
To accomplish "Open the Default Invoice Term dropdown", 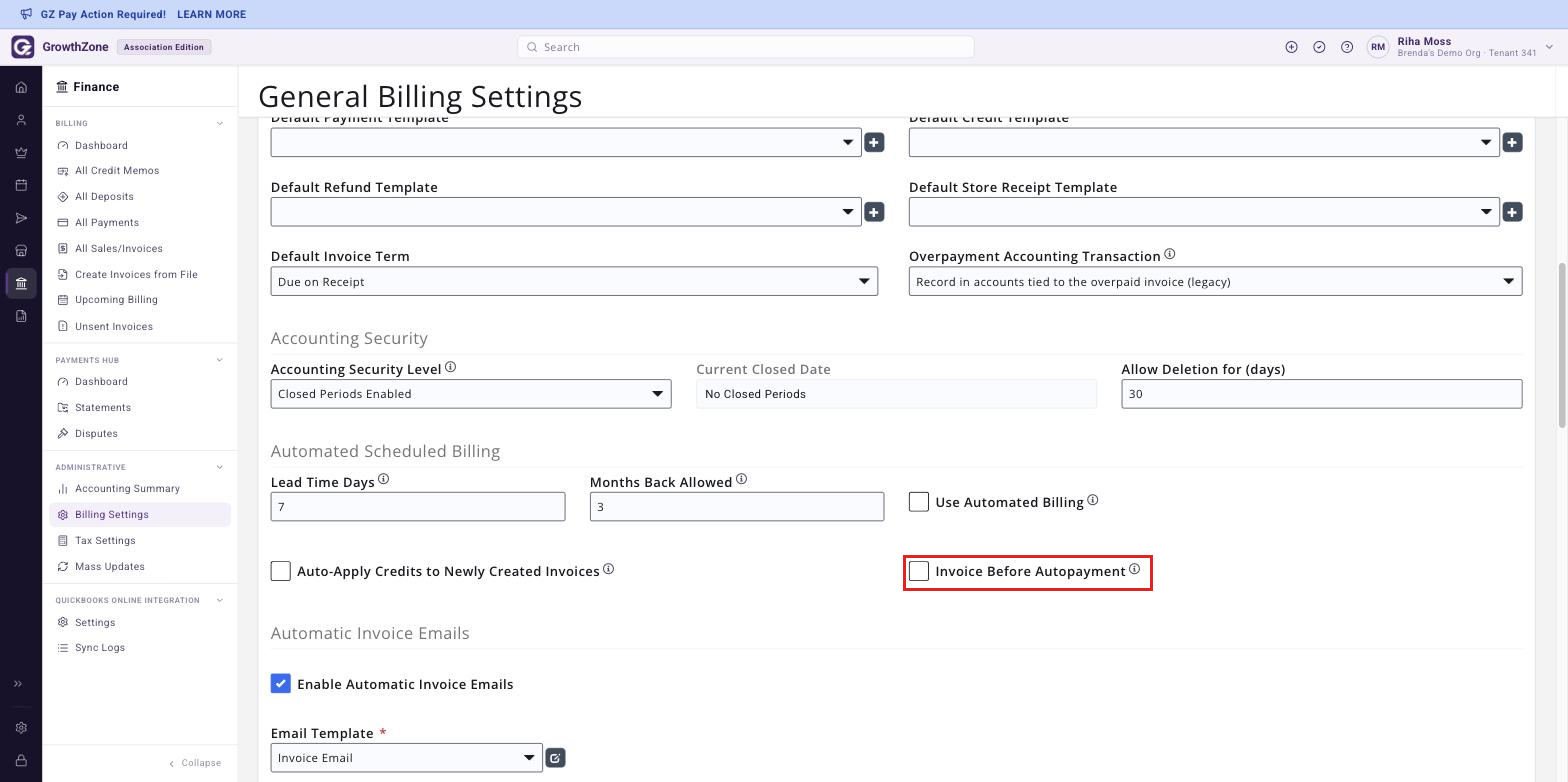I will (x=574, y=281).
